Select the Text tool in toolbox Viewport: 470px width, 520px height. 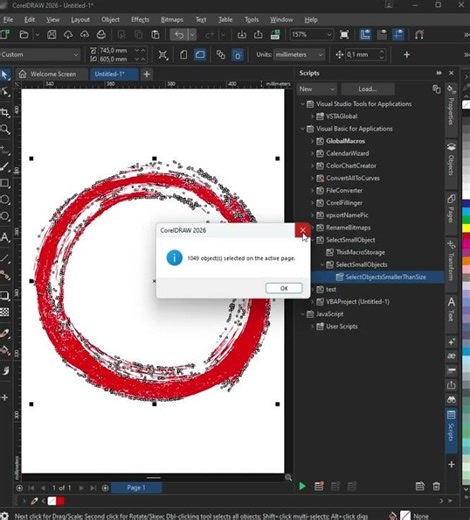coord(5,237)
